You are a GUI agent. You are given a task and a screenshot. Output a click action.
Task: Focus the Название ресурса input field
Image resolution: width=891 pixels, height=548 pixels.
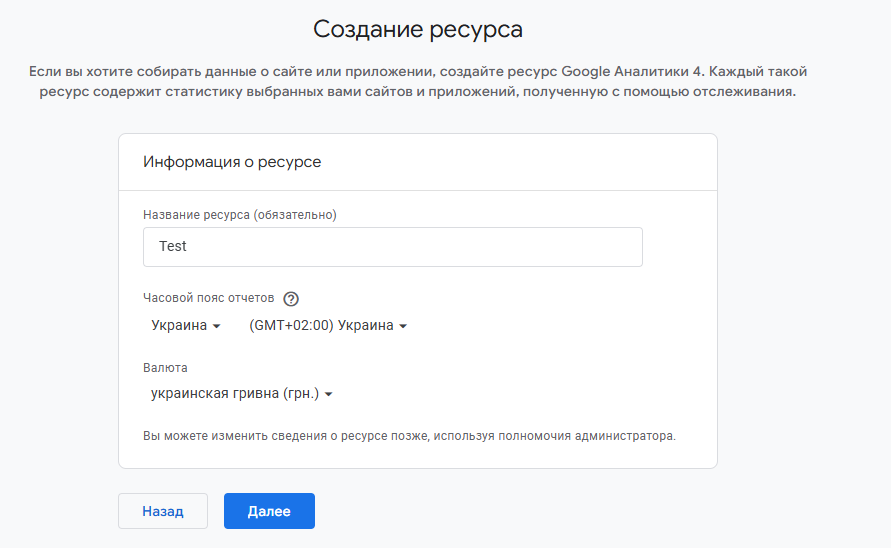click(392, 247)
